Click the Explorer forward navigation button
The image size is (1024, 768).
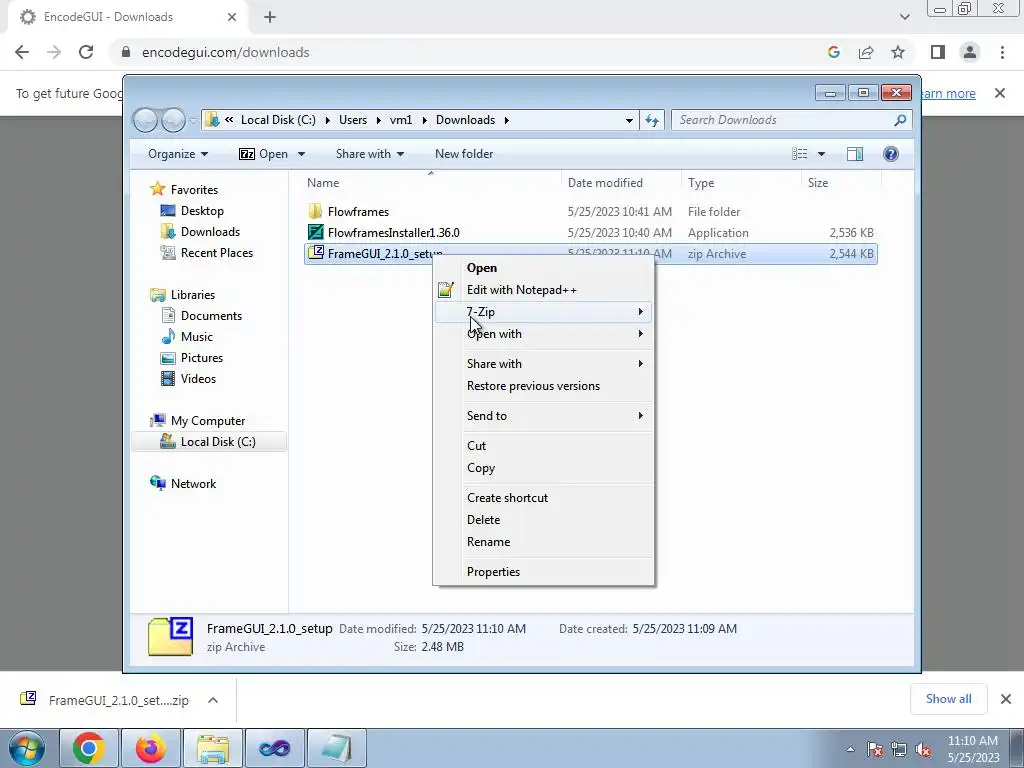pyautogui.click(x=173, y=120)
